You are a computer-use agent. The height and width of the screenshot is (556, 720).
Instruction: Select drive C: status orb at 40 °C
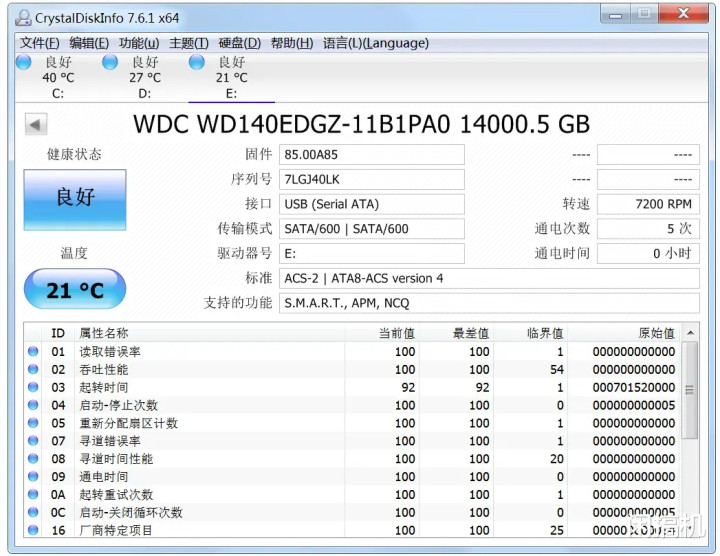[x=24, y=62]
